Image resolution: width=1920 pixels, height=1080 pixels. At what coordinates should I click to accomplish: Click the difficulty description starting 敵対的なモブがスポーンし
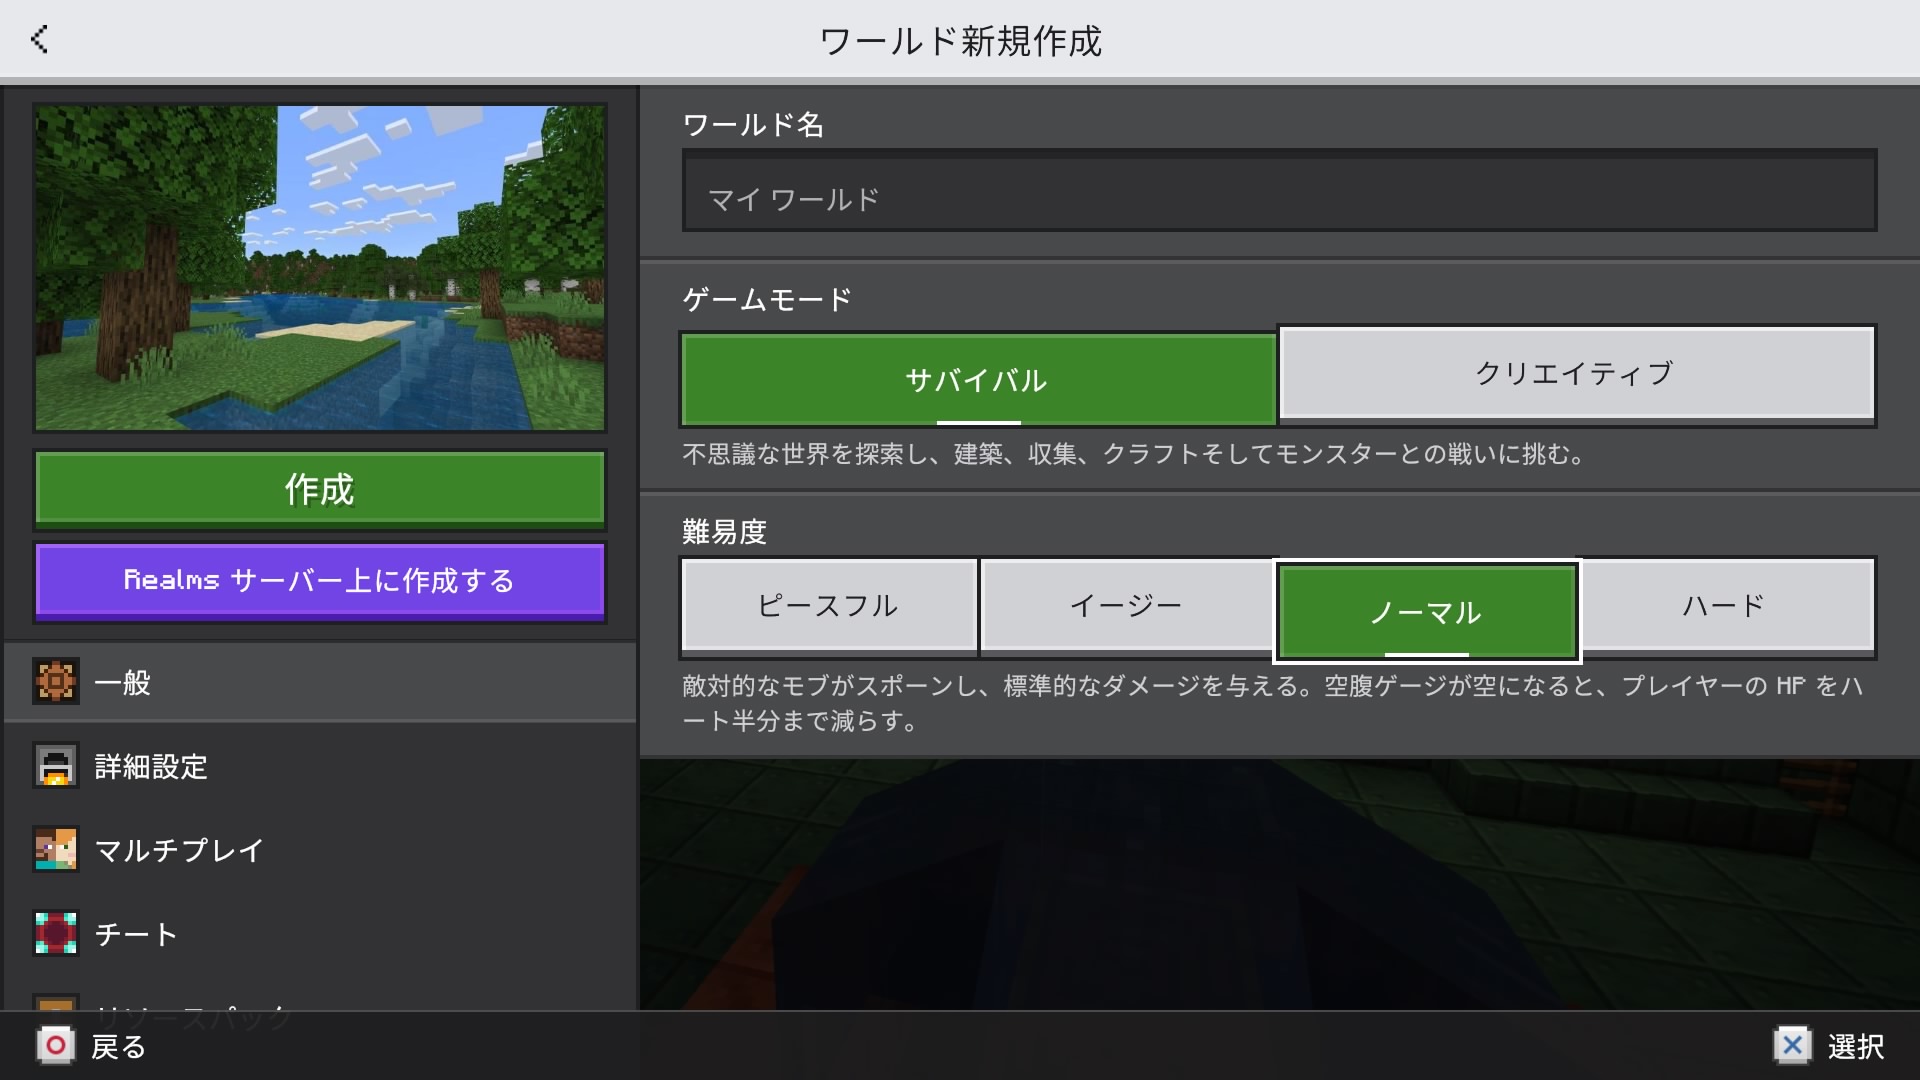pos(1272,703)
